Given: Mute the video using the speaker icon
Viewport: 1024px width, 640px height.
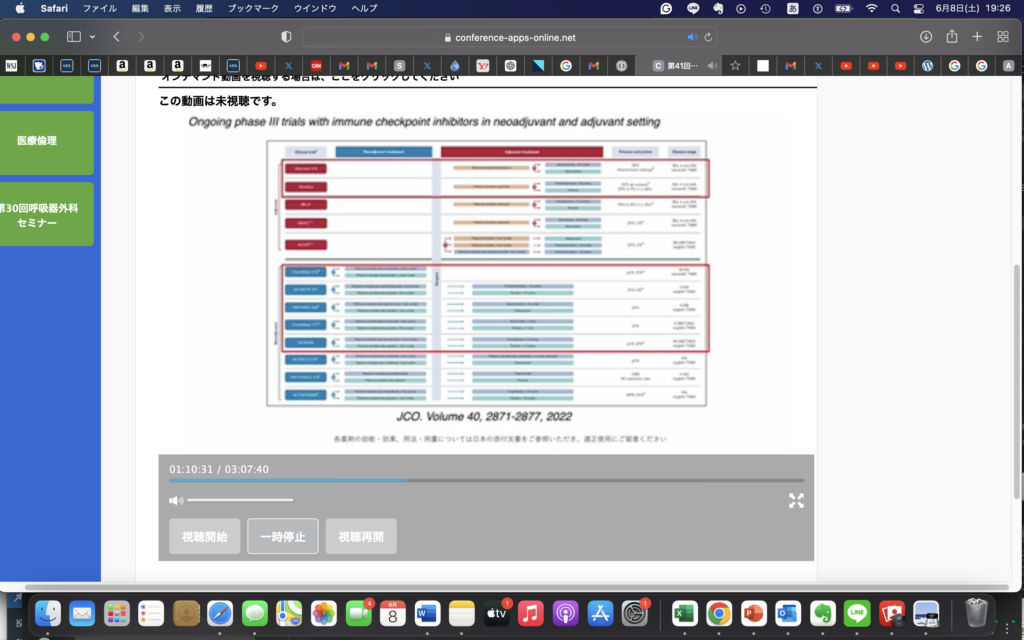Looking at the screenshot, I should pyautogui.click(x=176, y=500).
